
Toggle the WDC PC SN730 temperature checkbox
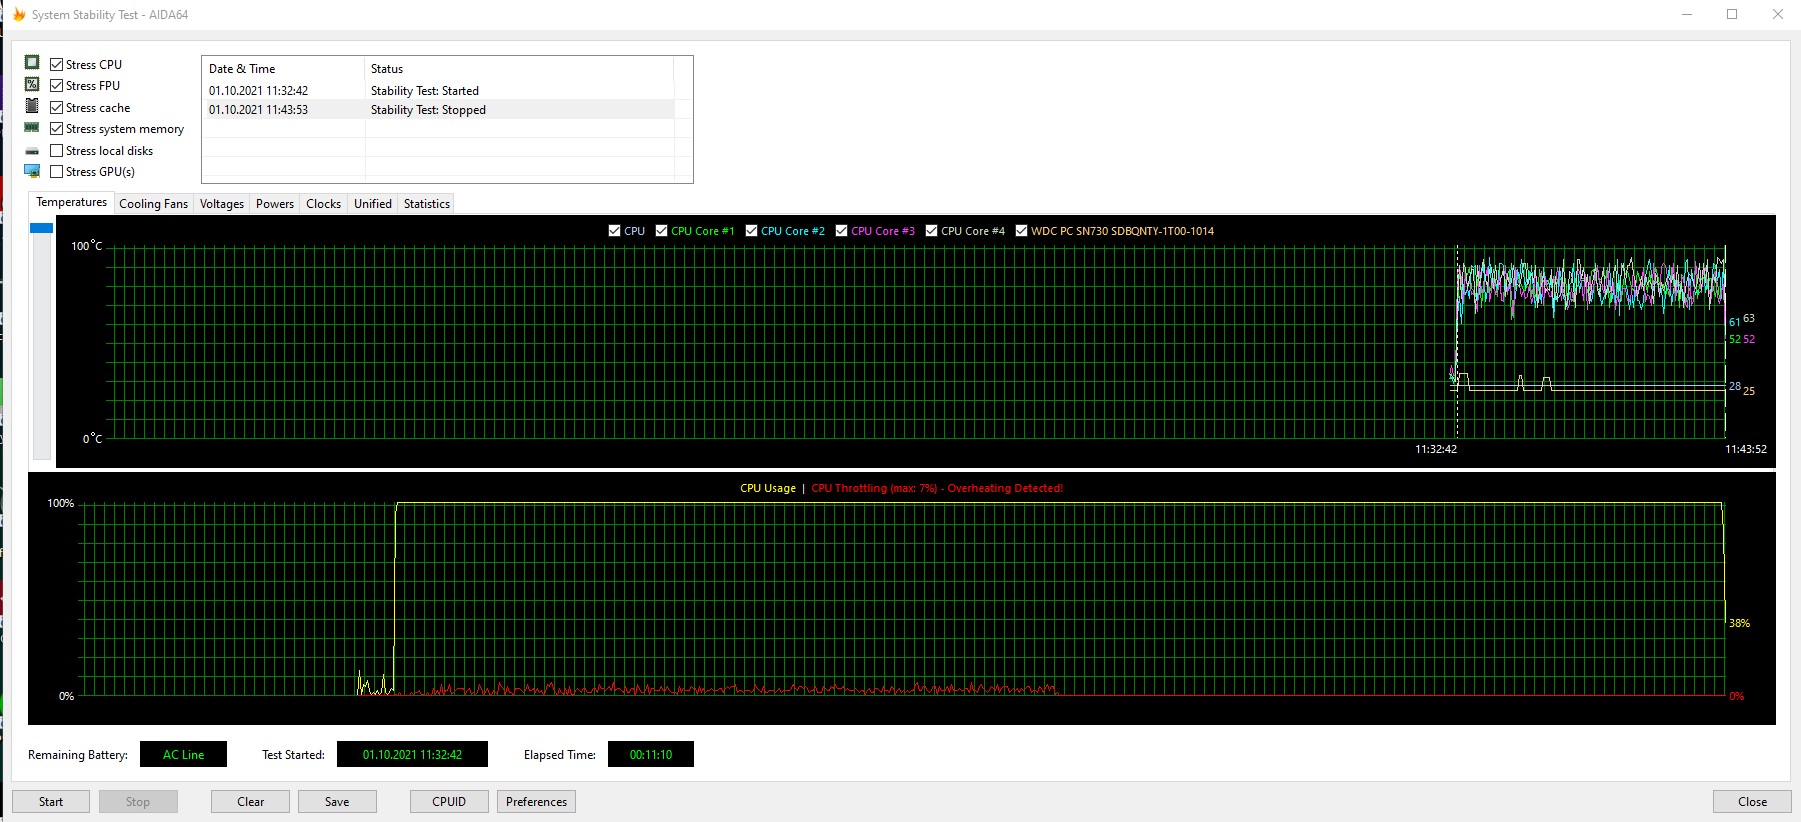[x=1021, y=231]
